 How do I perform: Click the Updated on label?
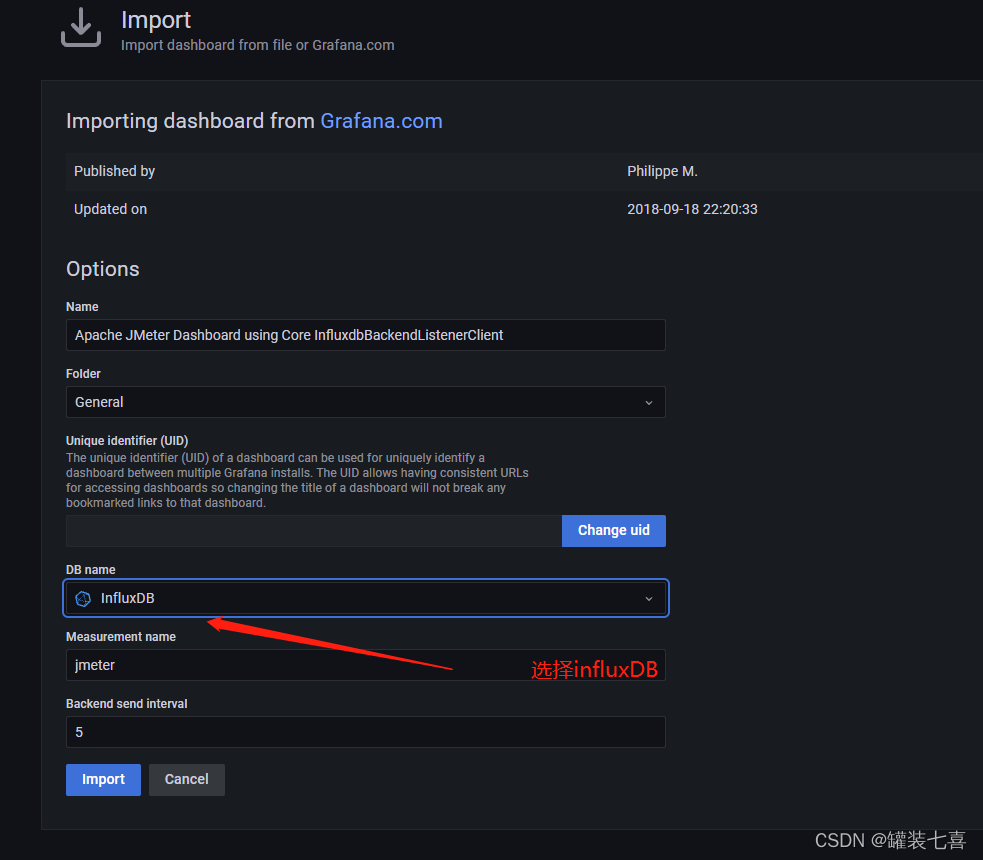click(110, 209)
